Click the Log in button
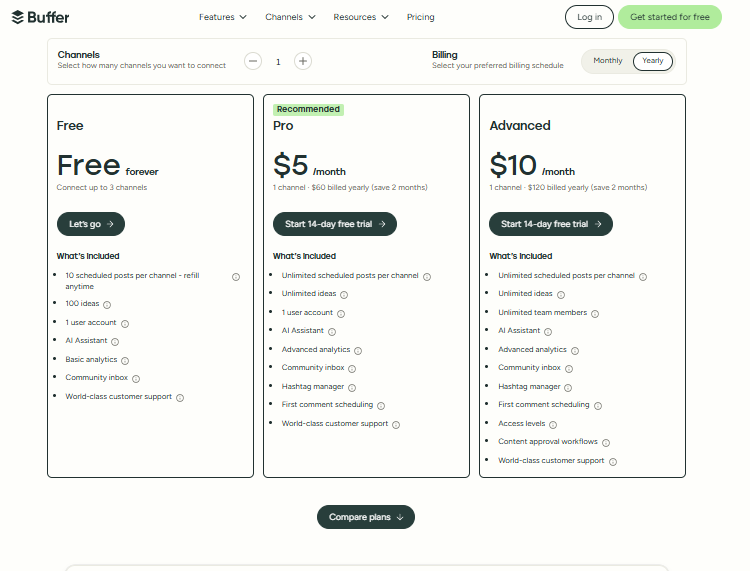Image resolution: width=750 pixels, height=571 pixels. tap(589, 17)
